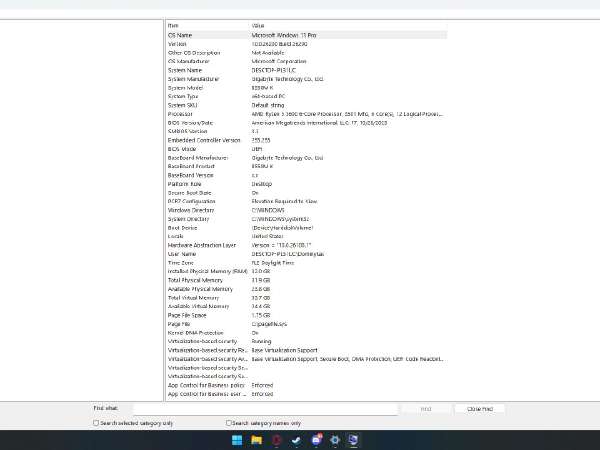Open Discord from the taskbar
Screen dimensions: 600x450
316,440
